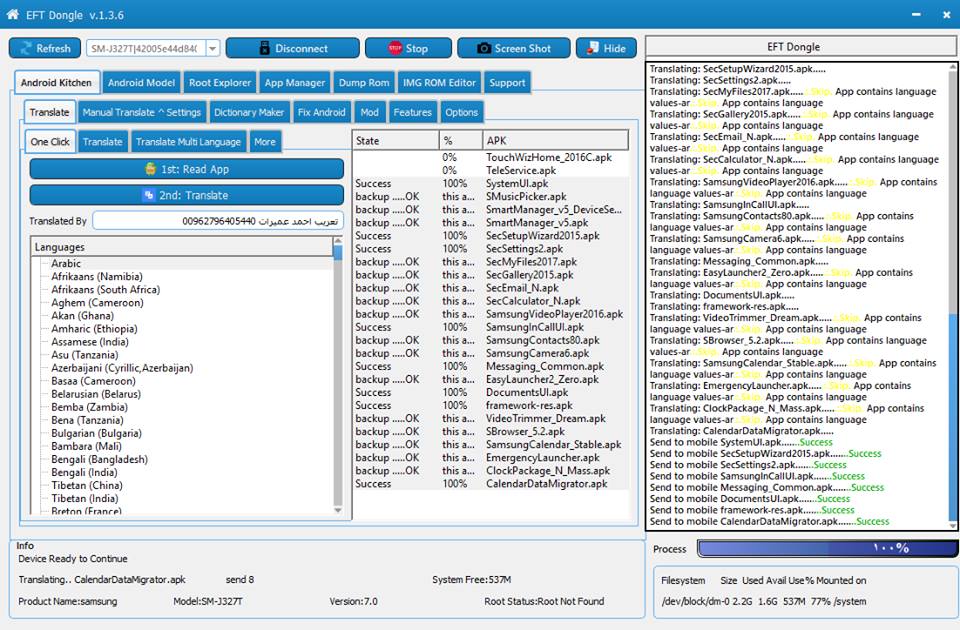The width and height of the screenshot is (960, 630).
Task: Select CalendarDataMigrator.apk row in APK table
Action: point(491,484)
